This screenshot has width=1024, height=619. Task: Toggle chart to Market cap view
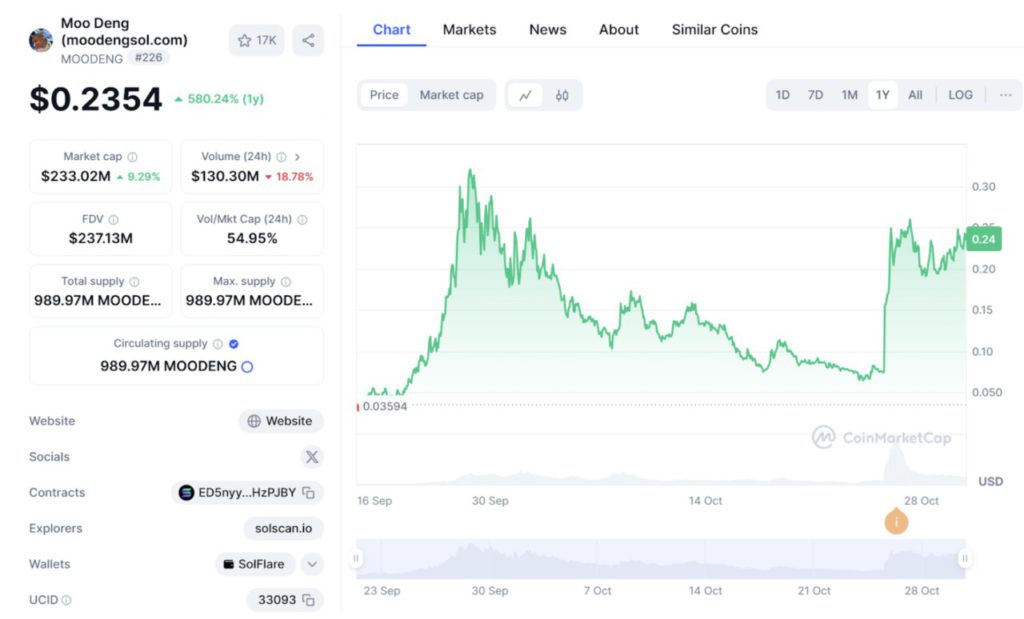(x=451, y=95)
